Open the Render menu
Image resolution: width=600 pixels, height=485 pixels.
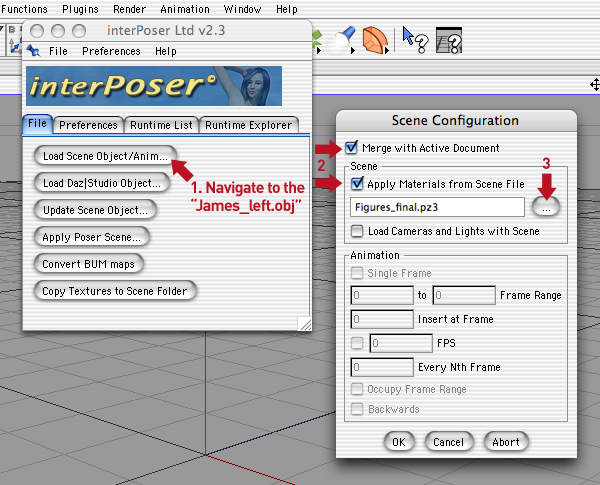129,9
